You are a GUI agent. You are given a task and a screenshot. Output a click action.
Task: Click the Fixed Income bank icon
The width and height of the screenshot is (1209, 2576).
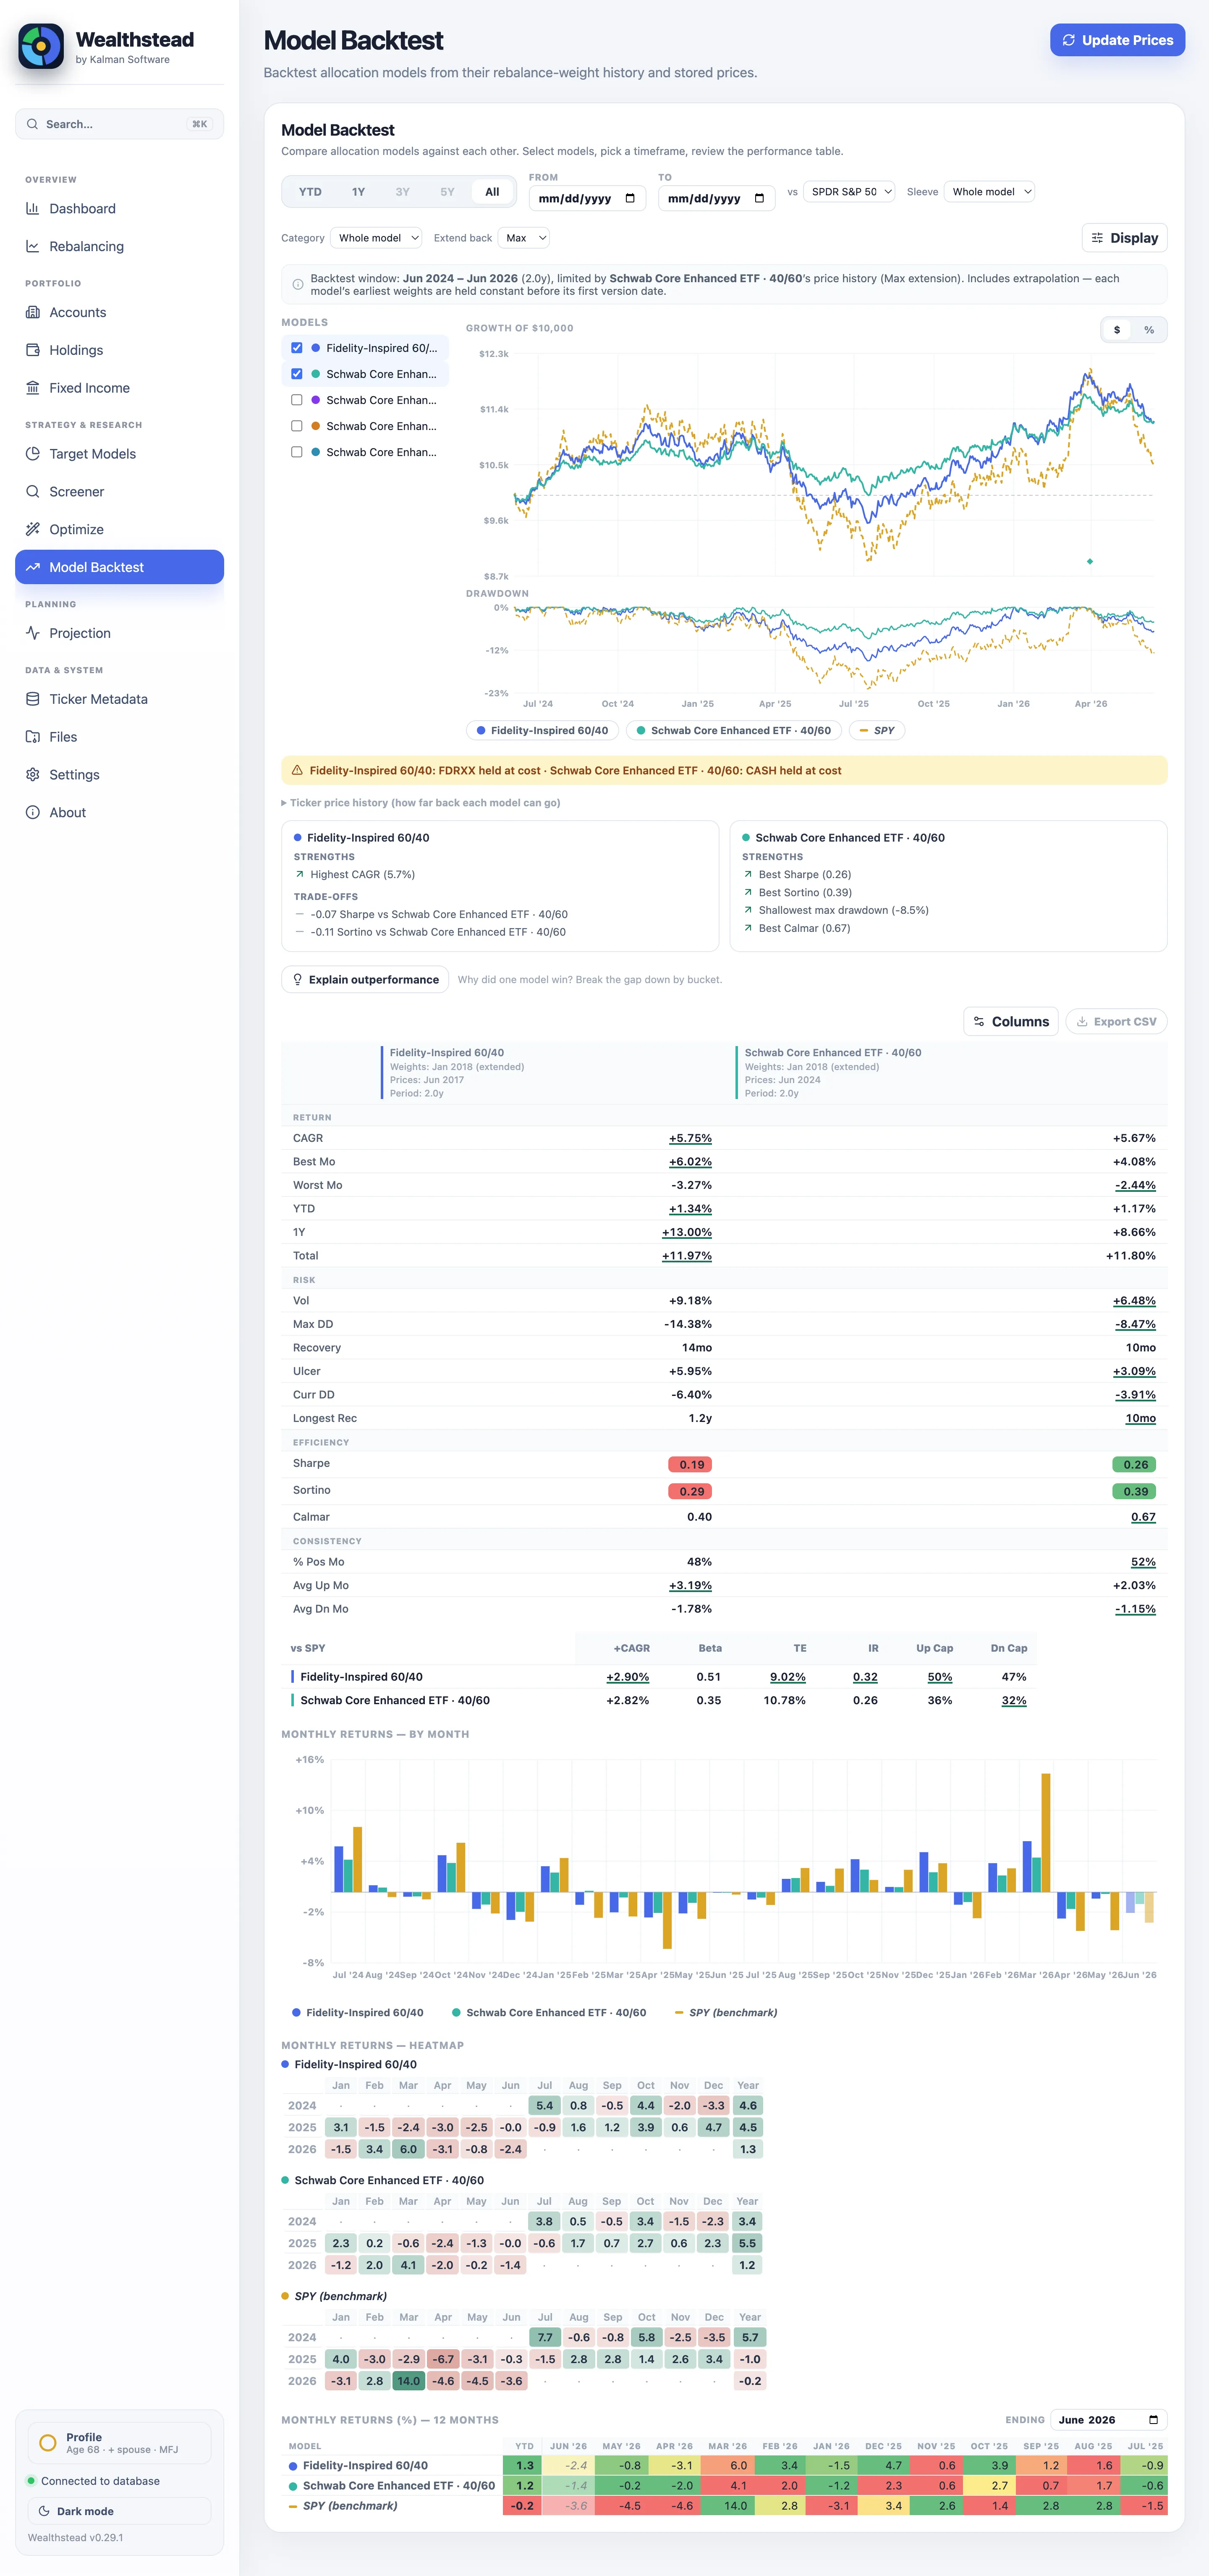coord(33,388)
